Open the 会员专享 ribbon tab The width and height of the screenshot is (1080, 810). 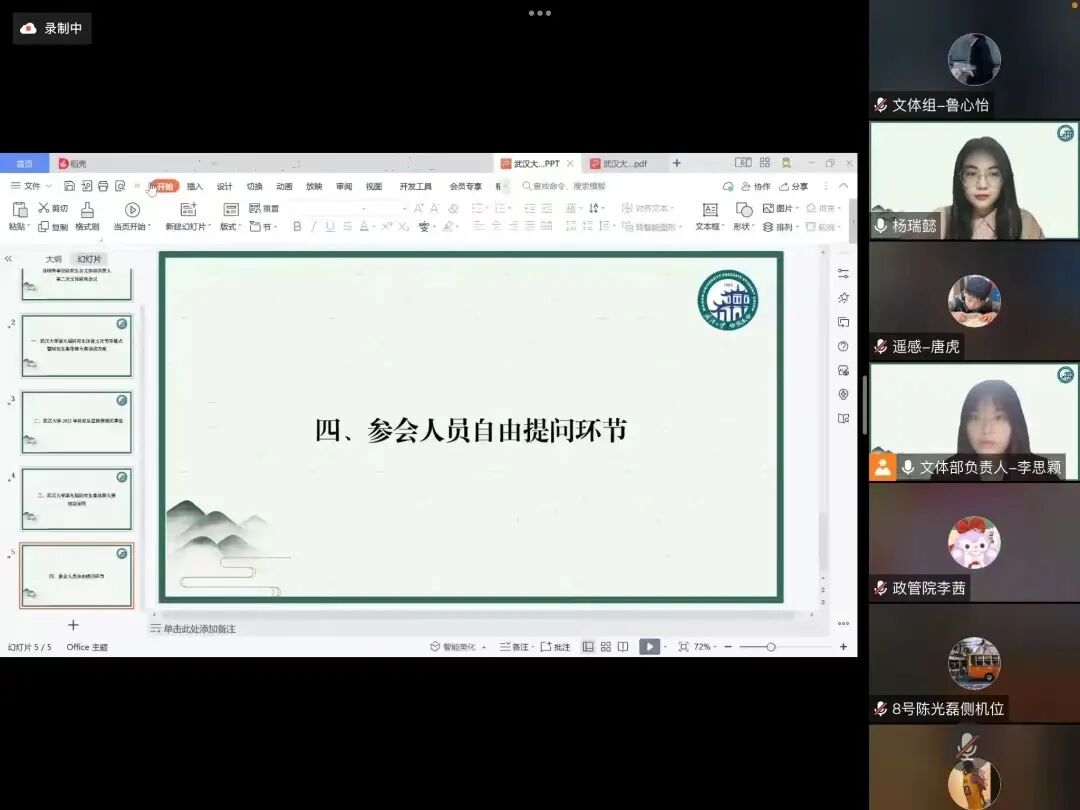466,186
